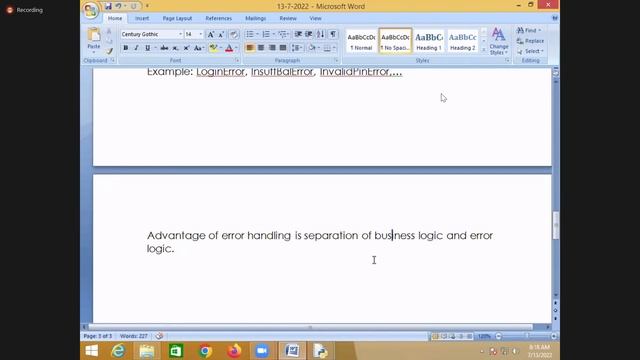The height and width of the screenshot is (360, 640).
Task: Click Change Styles icon
Action: coord(498,41)
